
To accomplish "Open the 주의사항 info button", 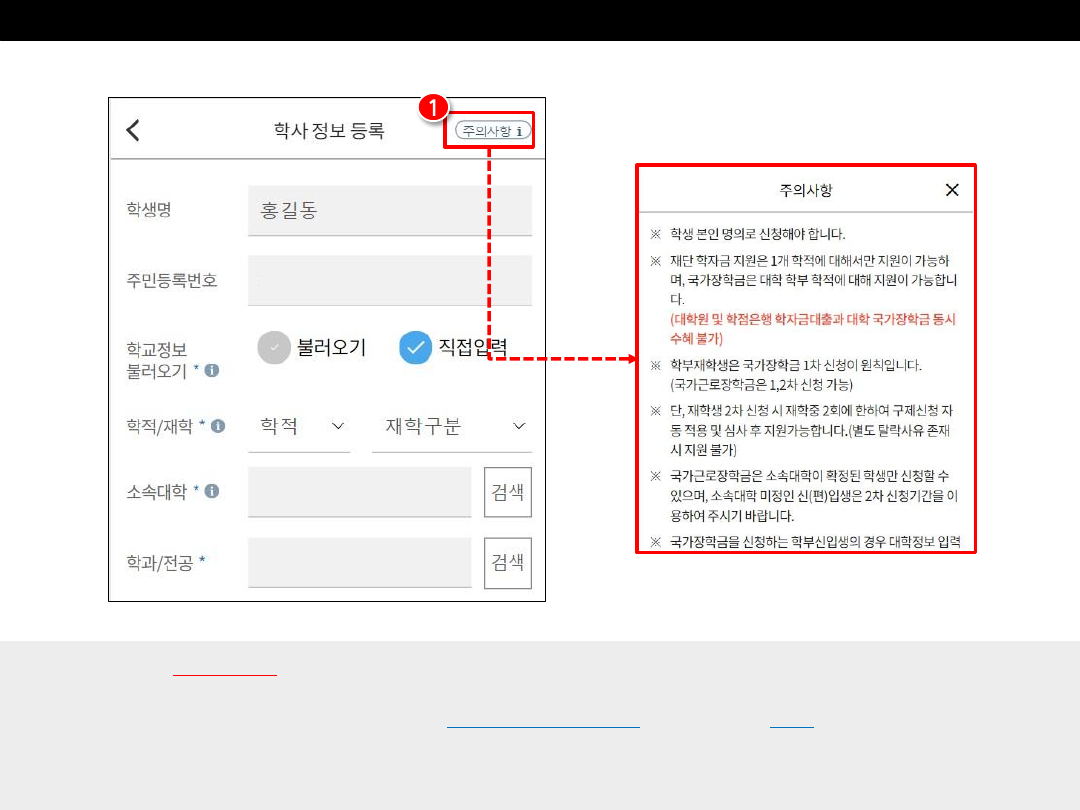I will tap(492, 131).
